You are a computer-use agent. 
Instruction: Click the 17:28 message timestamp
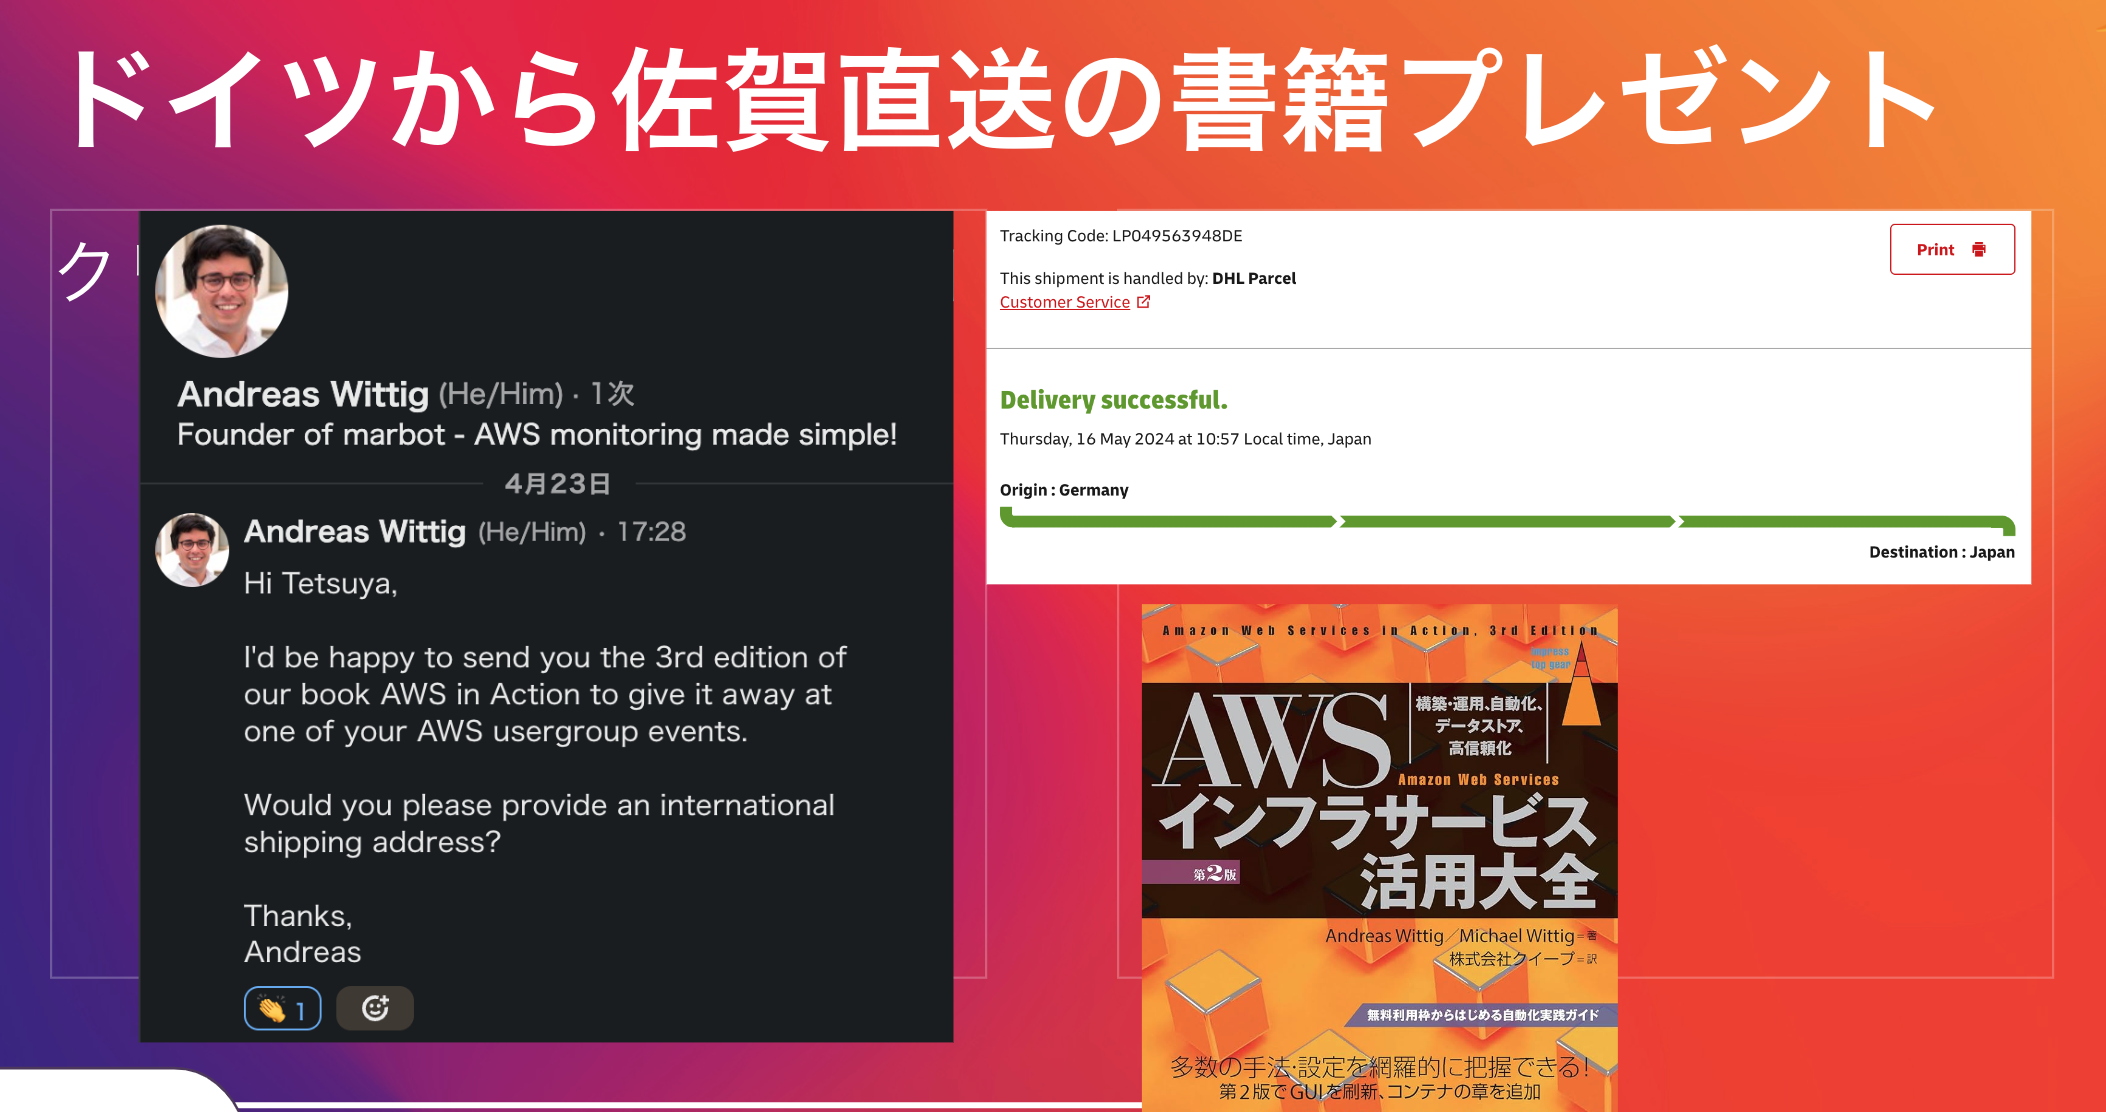[x=651, y=532]
